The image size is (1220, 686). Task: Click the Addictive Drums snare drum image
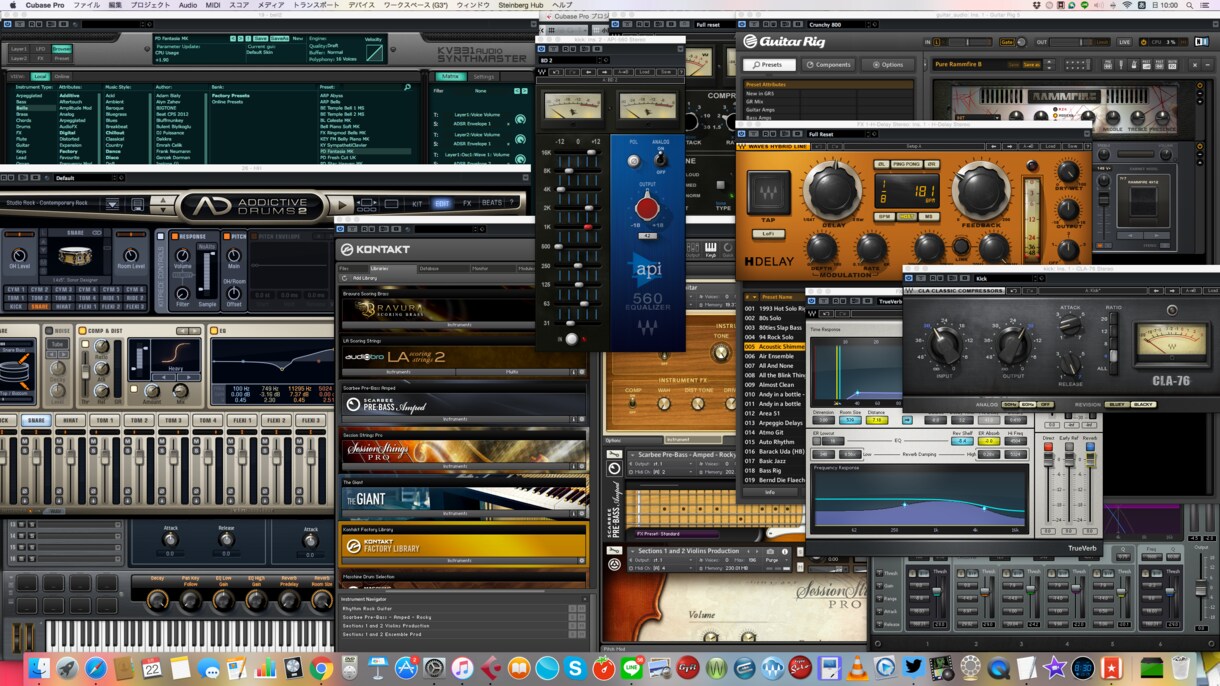pyautogui.click(x=75, y=254)
